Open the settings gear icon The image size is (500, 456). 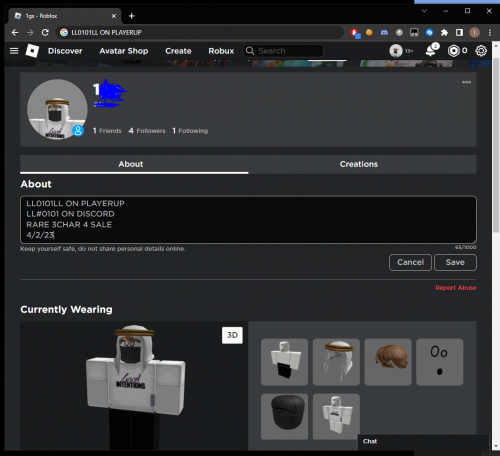(x=481, y=51)
